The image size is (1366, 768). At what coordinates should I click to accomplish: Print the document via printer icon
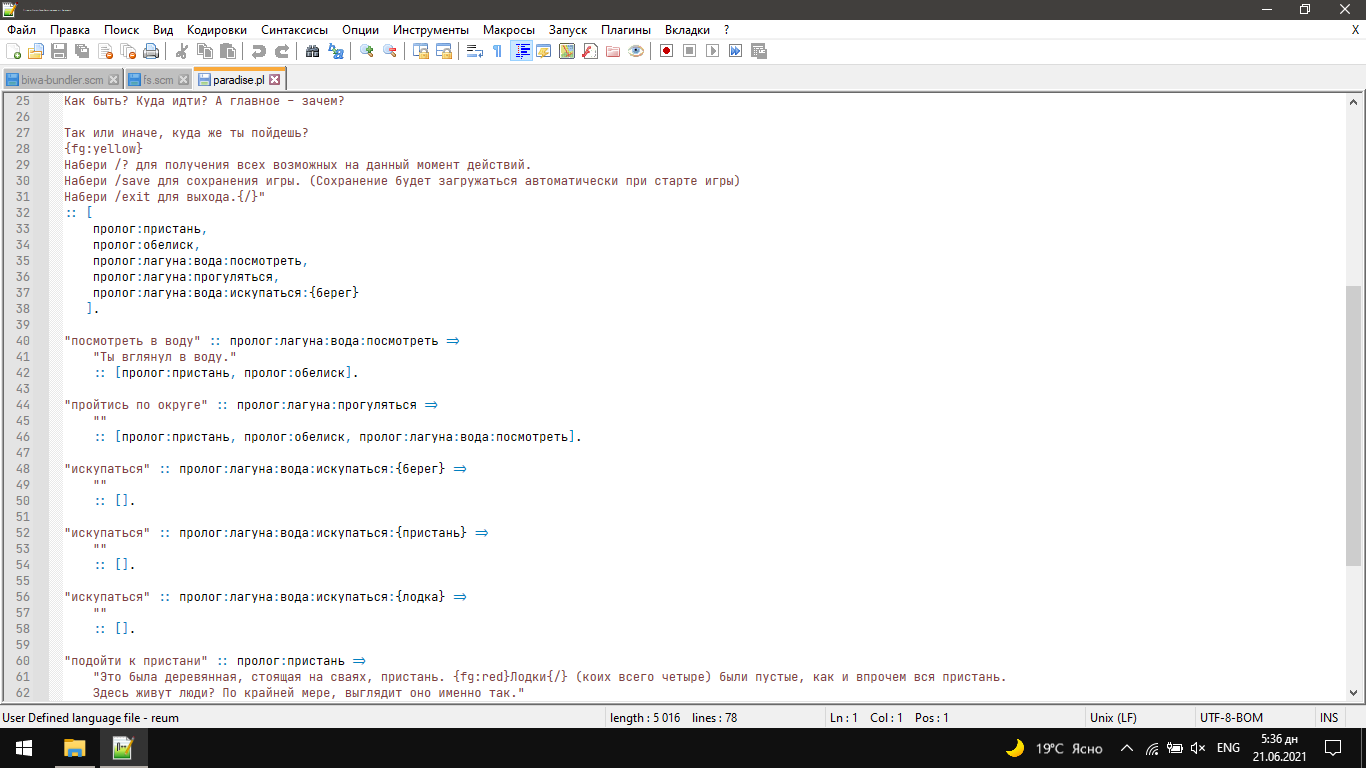coord(151,51)
